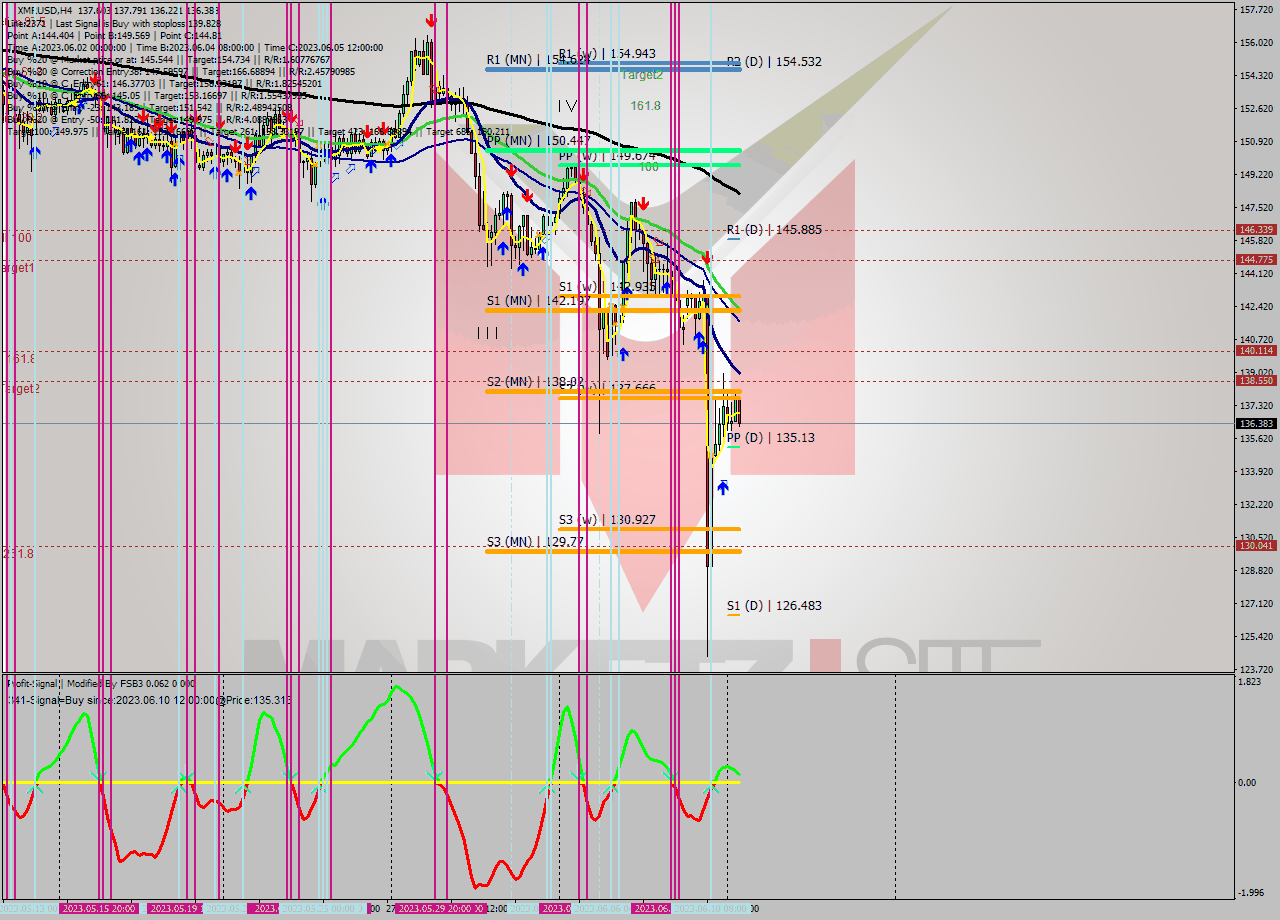Click the 'Time B:2023.06.04 08:00:00' text
This screenshot has width=1280, height=920.
pyautogui.click(x=195, y=47)
